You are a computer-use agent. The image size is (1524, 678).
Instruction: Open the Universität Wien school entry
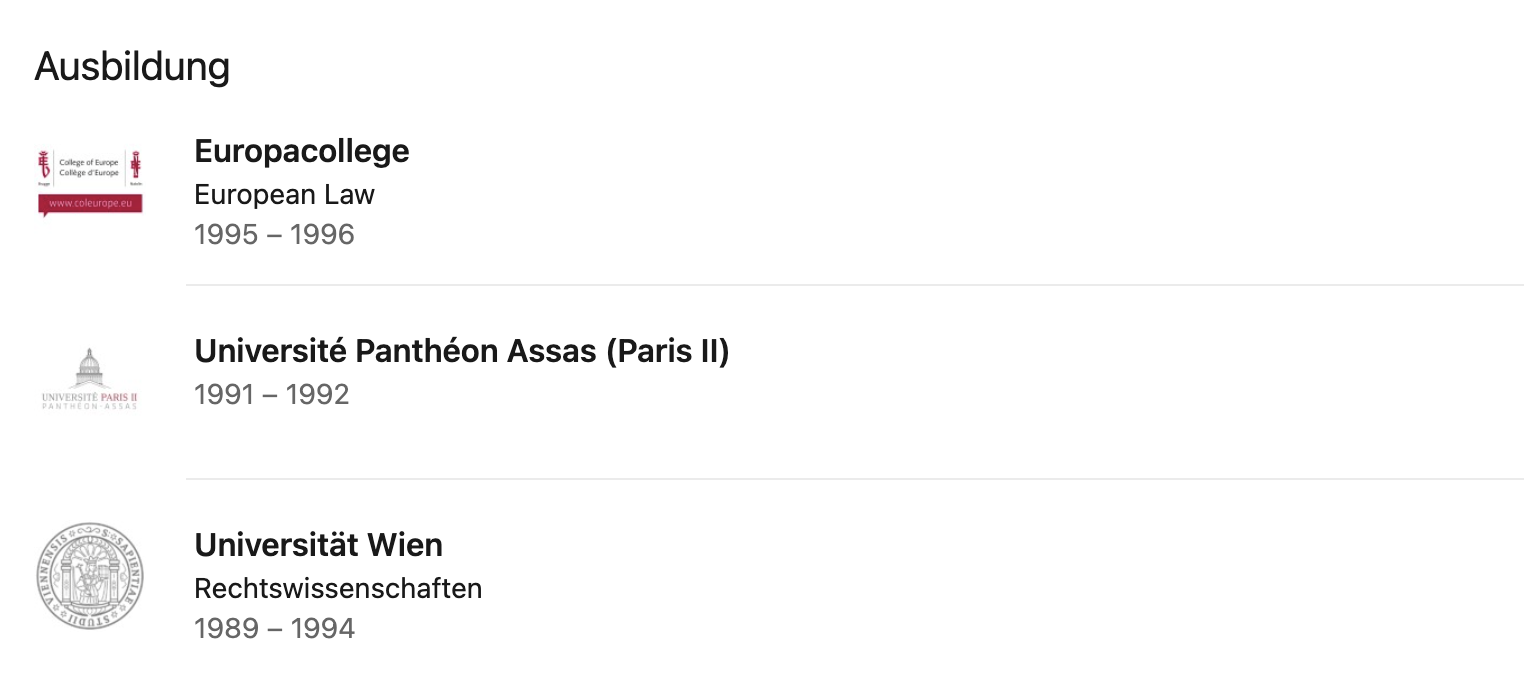pos(319,545)
